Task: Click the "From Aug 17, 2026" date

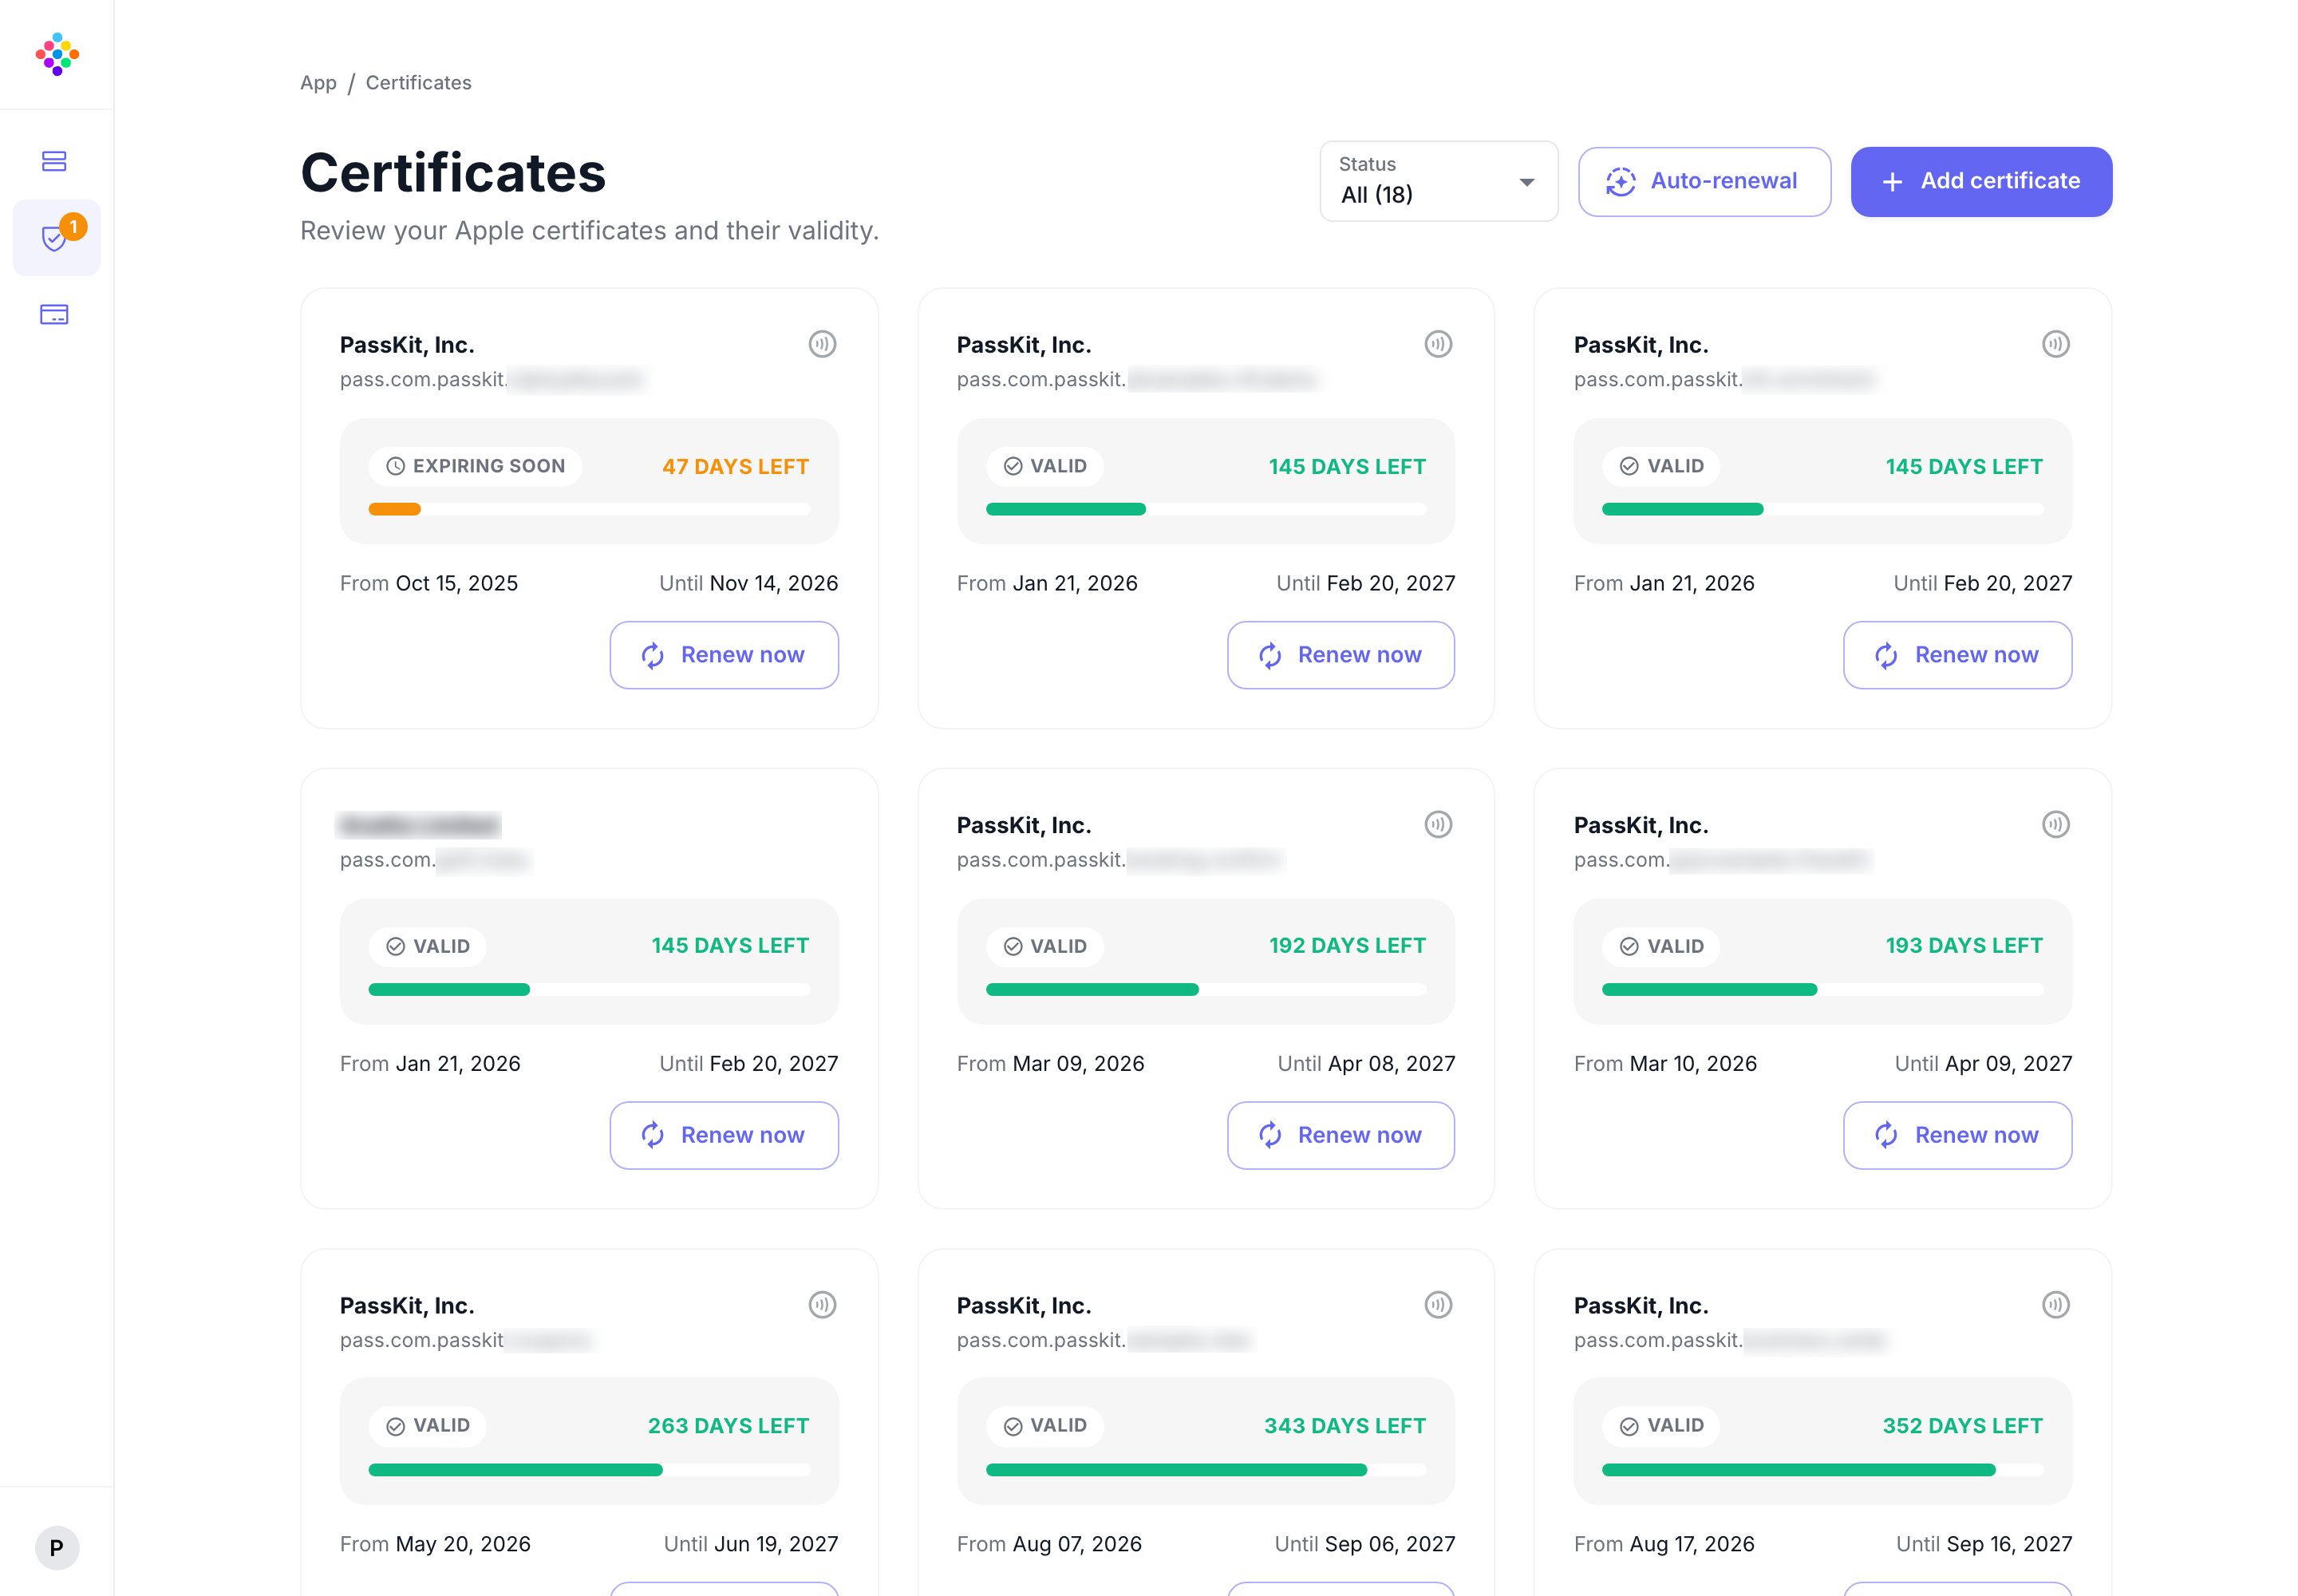Action: pos(1664,1544)
